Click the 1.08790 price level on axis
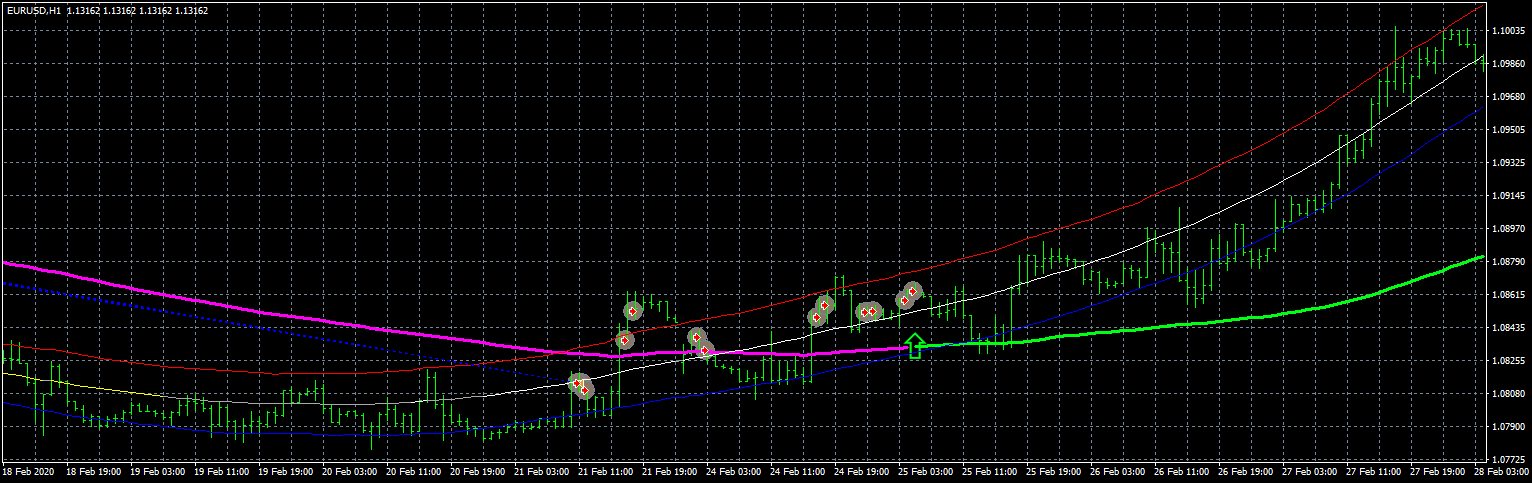This screenshot has width=1532, height=483. (x=1508, y=262)
